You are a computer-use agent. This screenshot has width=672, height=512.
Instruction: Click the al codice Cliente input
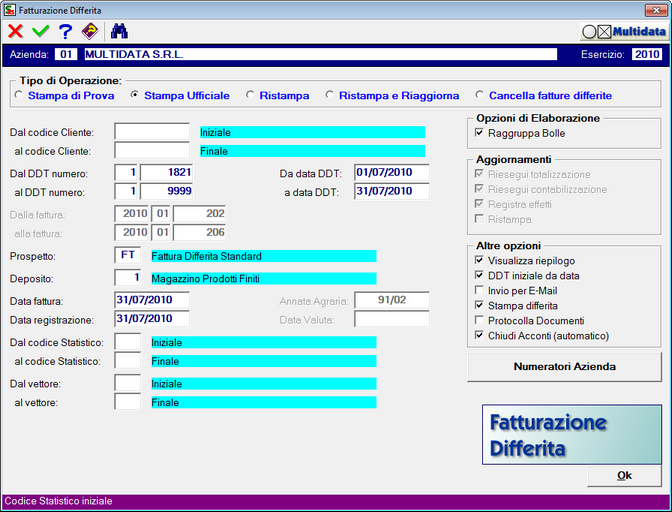tap(152, 150)
